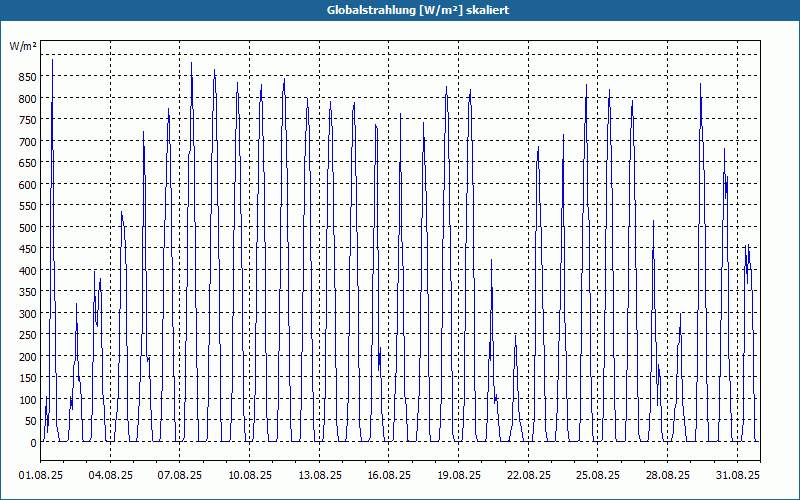The image size is (800, 500).
Task: Click the 350 y-axis value
Action: (27, 292)
